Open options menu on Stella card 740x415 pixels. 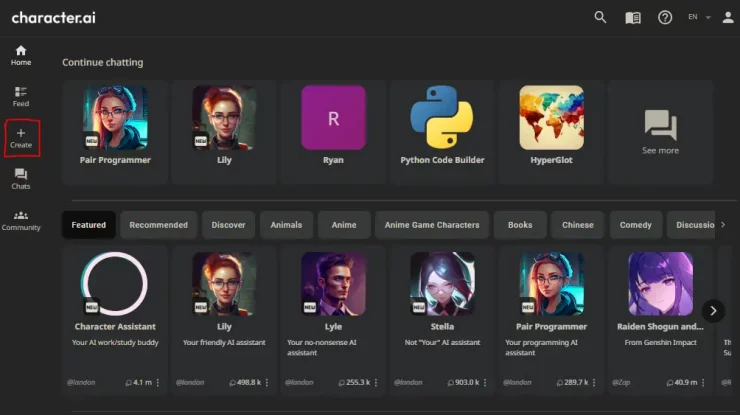pyautogui.click(x=485, y=382)
